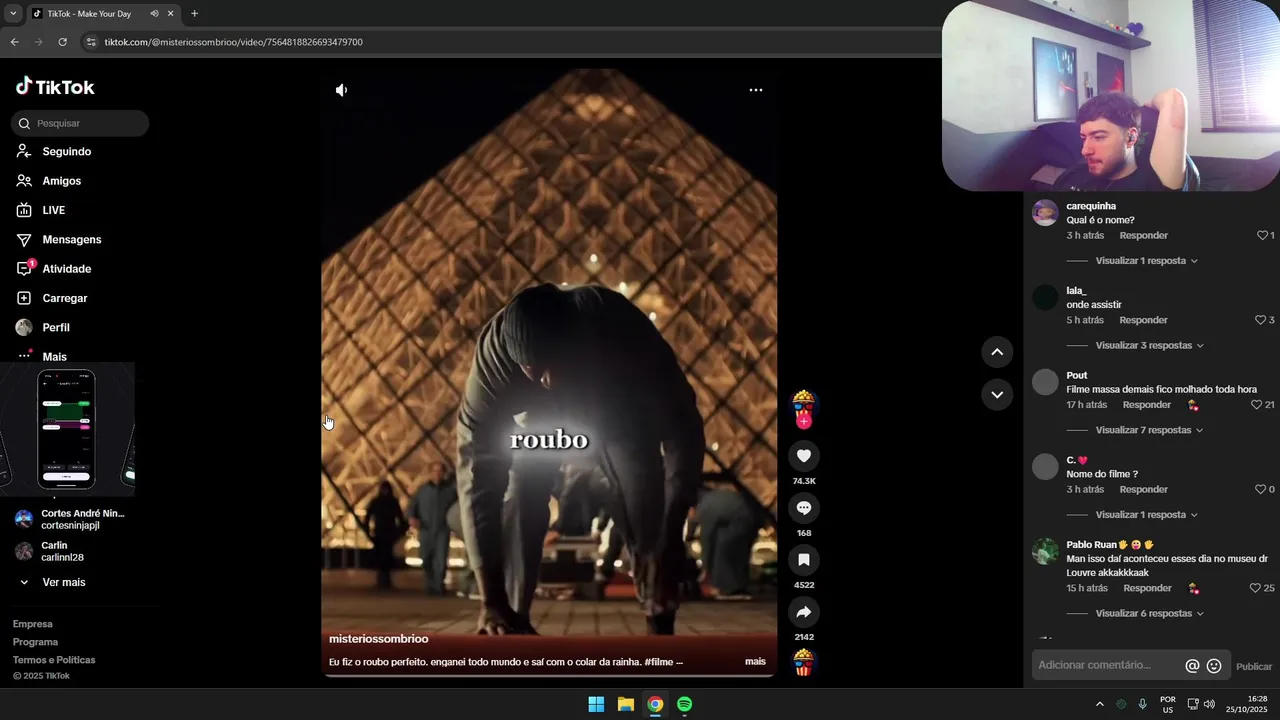Open Seguindo in the sidebar
The height and width of the screenshot is (720, 1280).
pyautogui.click(x=67, y=152)
